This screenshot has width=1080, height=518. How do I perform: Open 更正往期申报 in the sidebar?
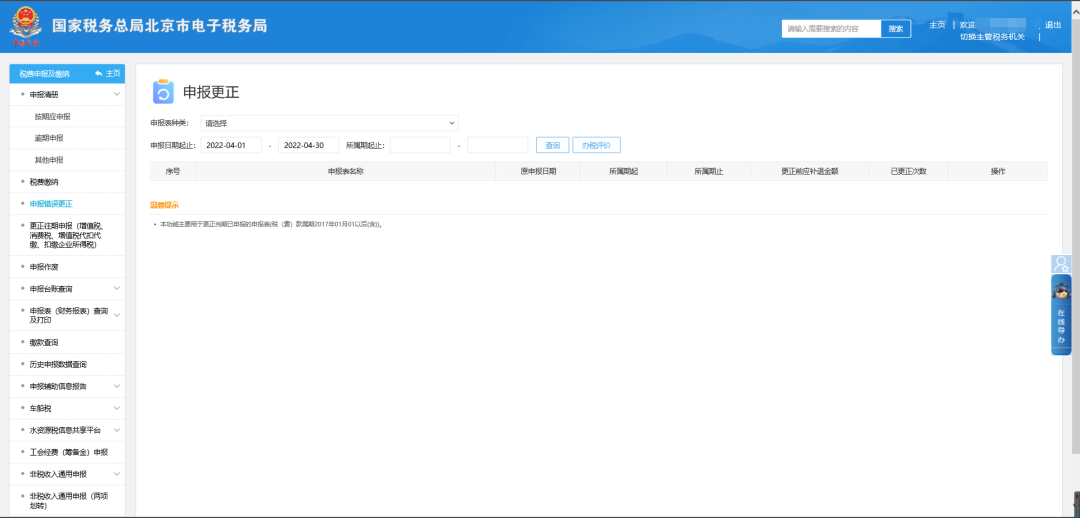(x=67, y=235)
